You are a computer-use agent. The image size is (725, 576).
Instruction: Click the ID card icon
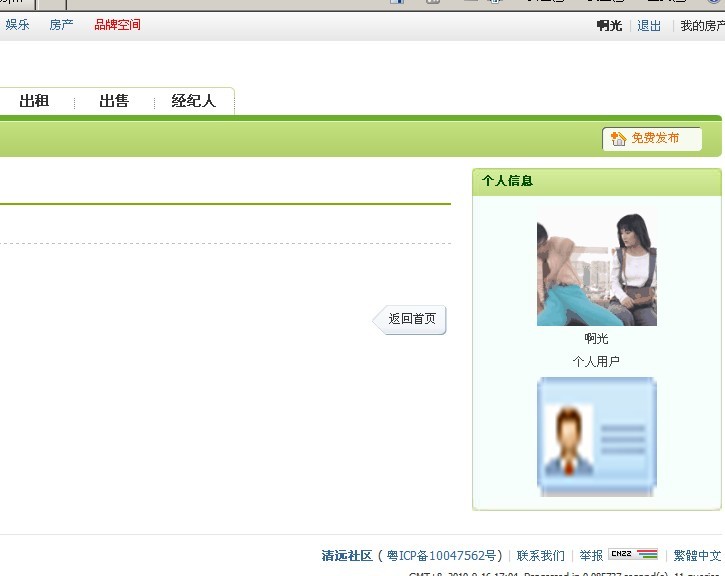(x=596, y=437)
